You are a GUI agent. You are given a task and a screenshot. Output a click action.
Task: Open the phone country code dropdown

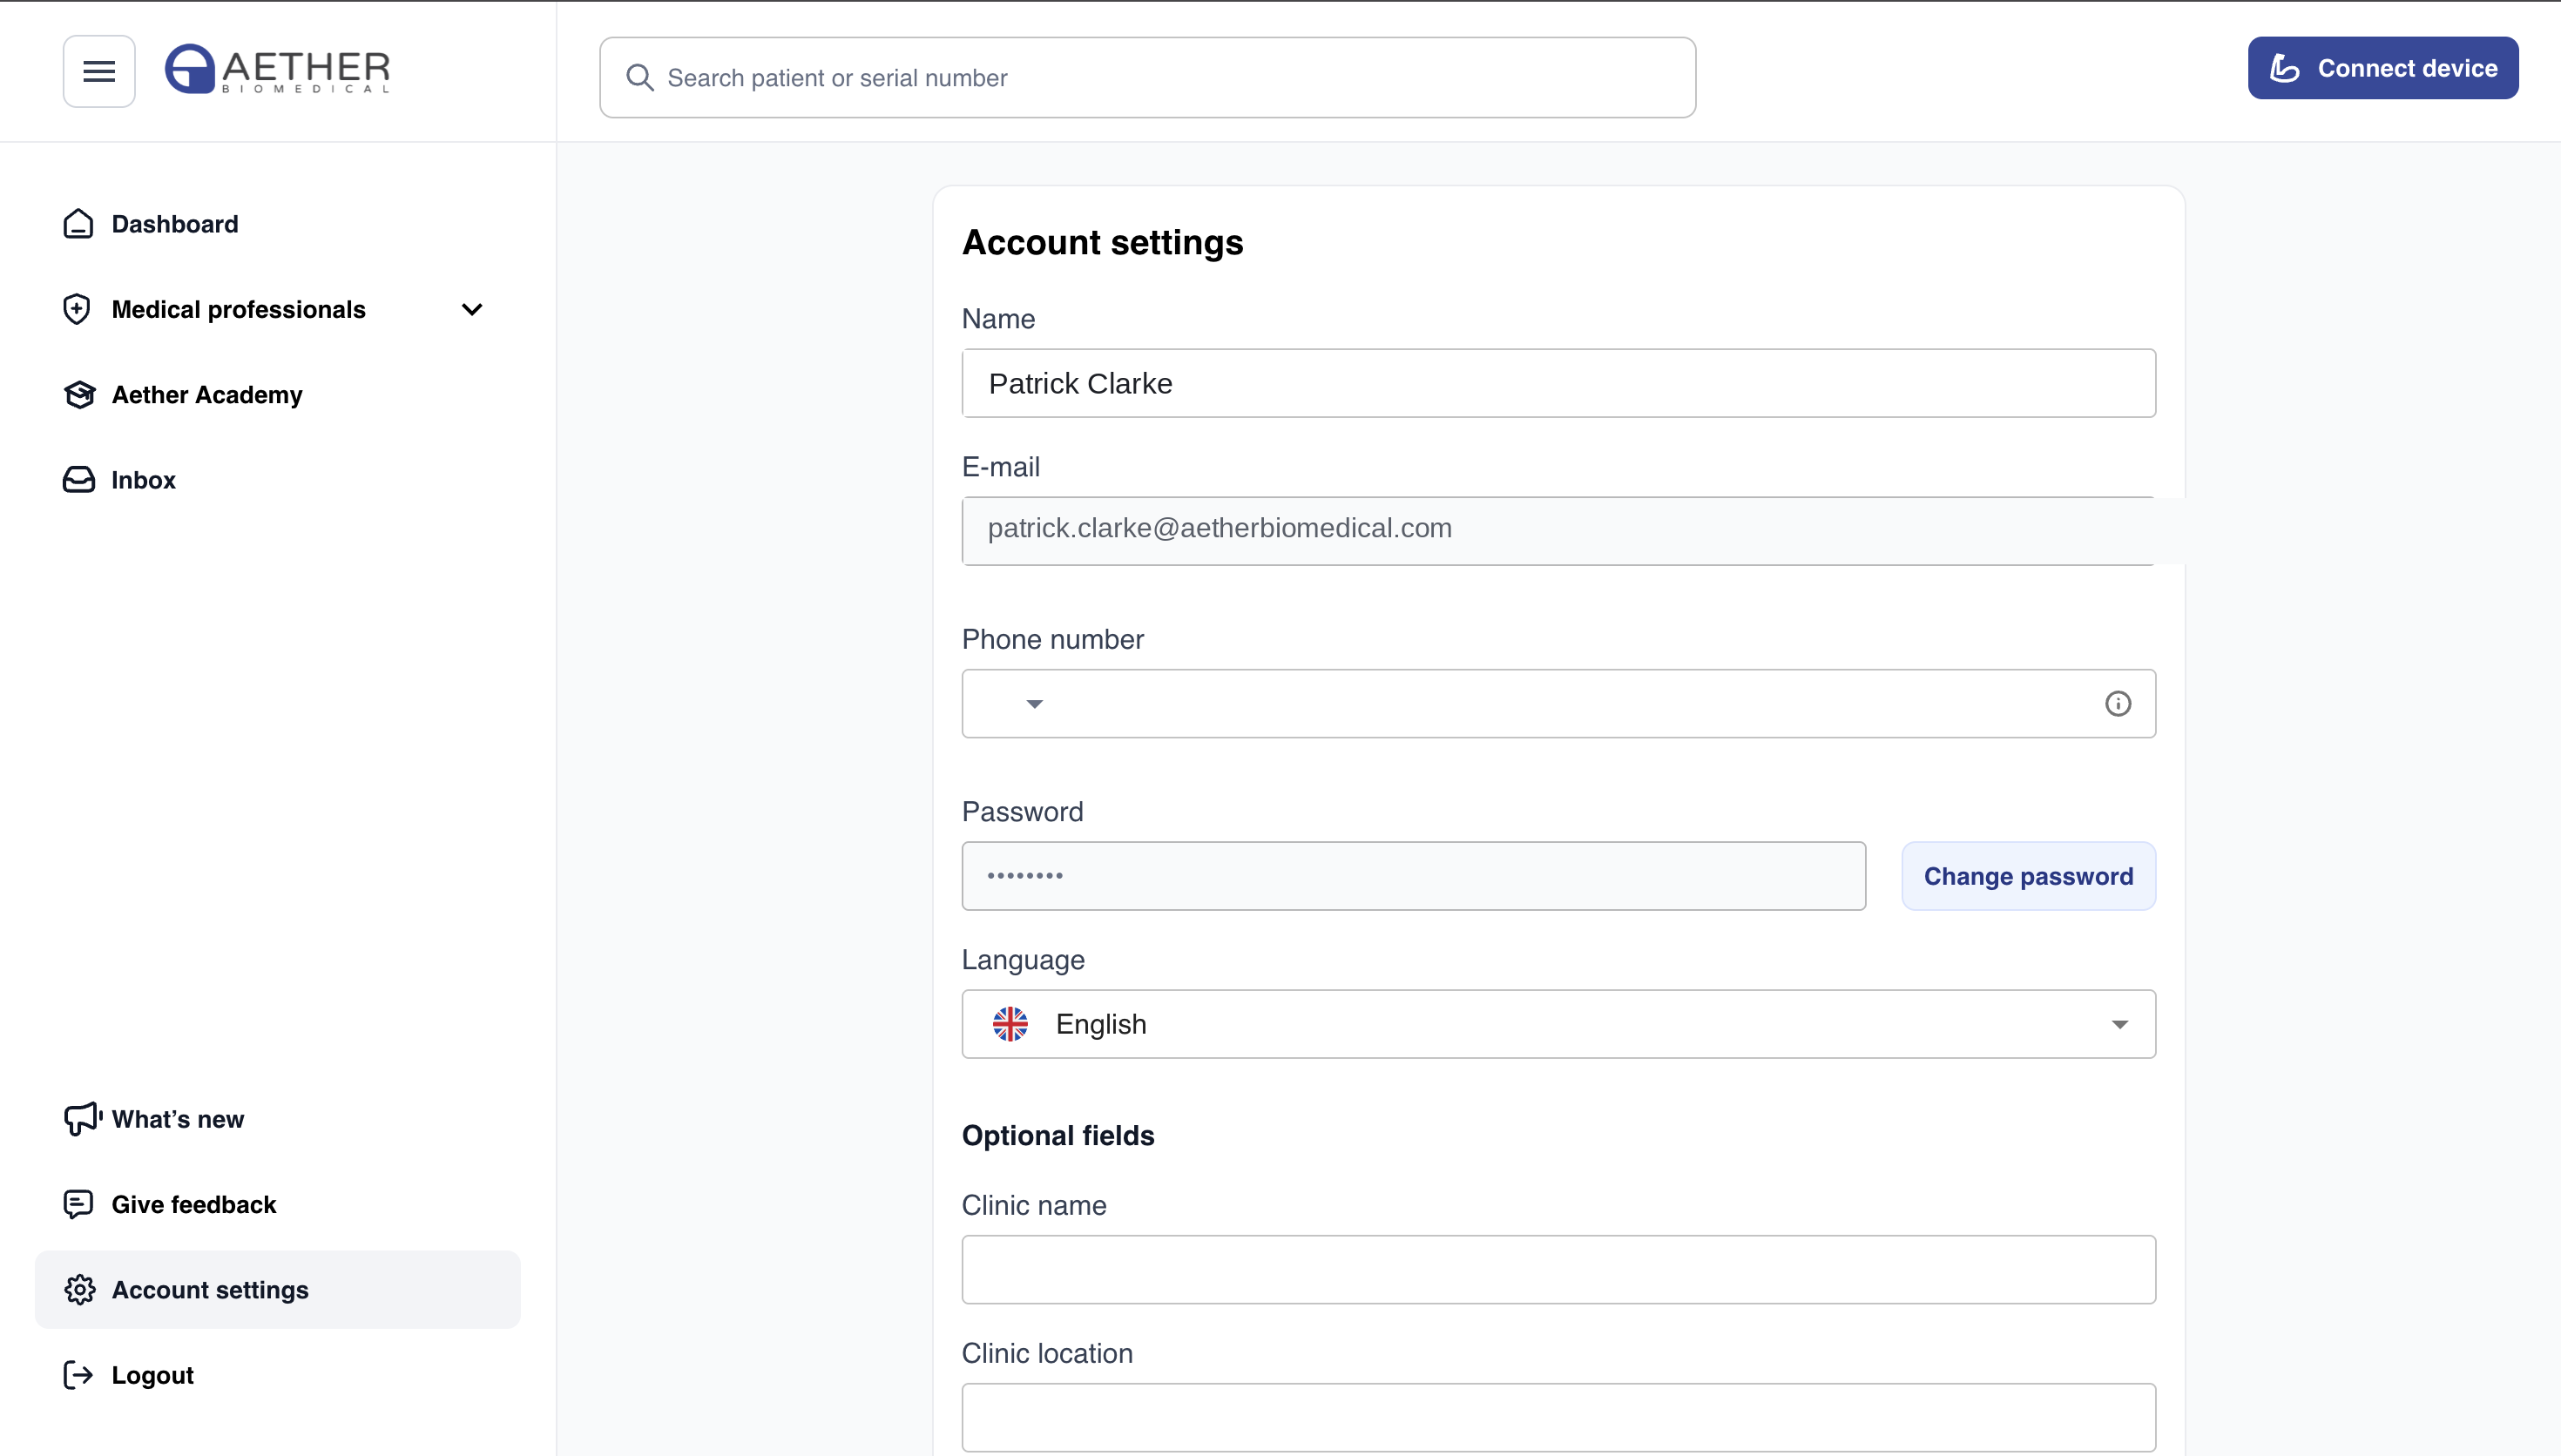coord(1034,704)
